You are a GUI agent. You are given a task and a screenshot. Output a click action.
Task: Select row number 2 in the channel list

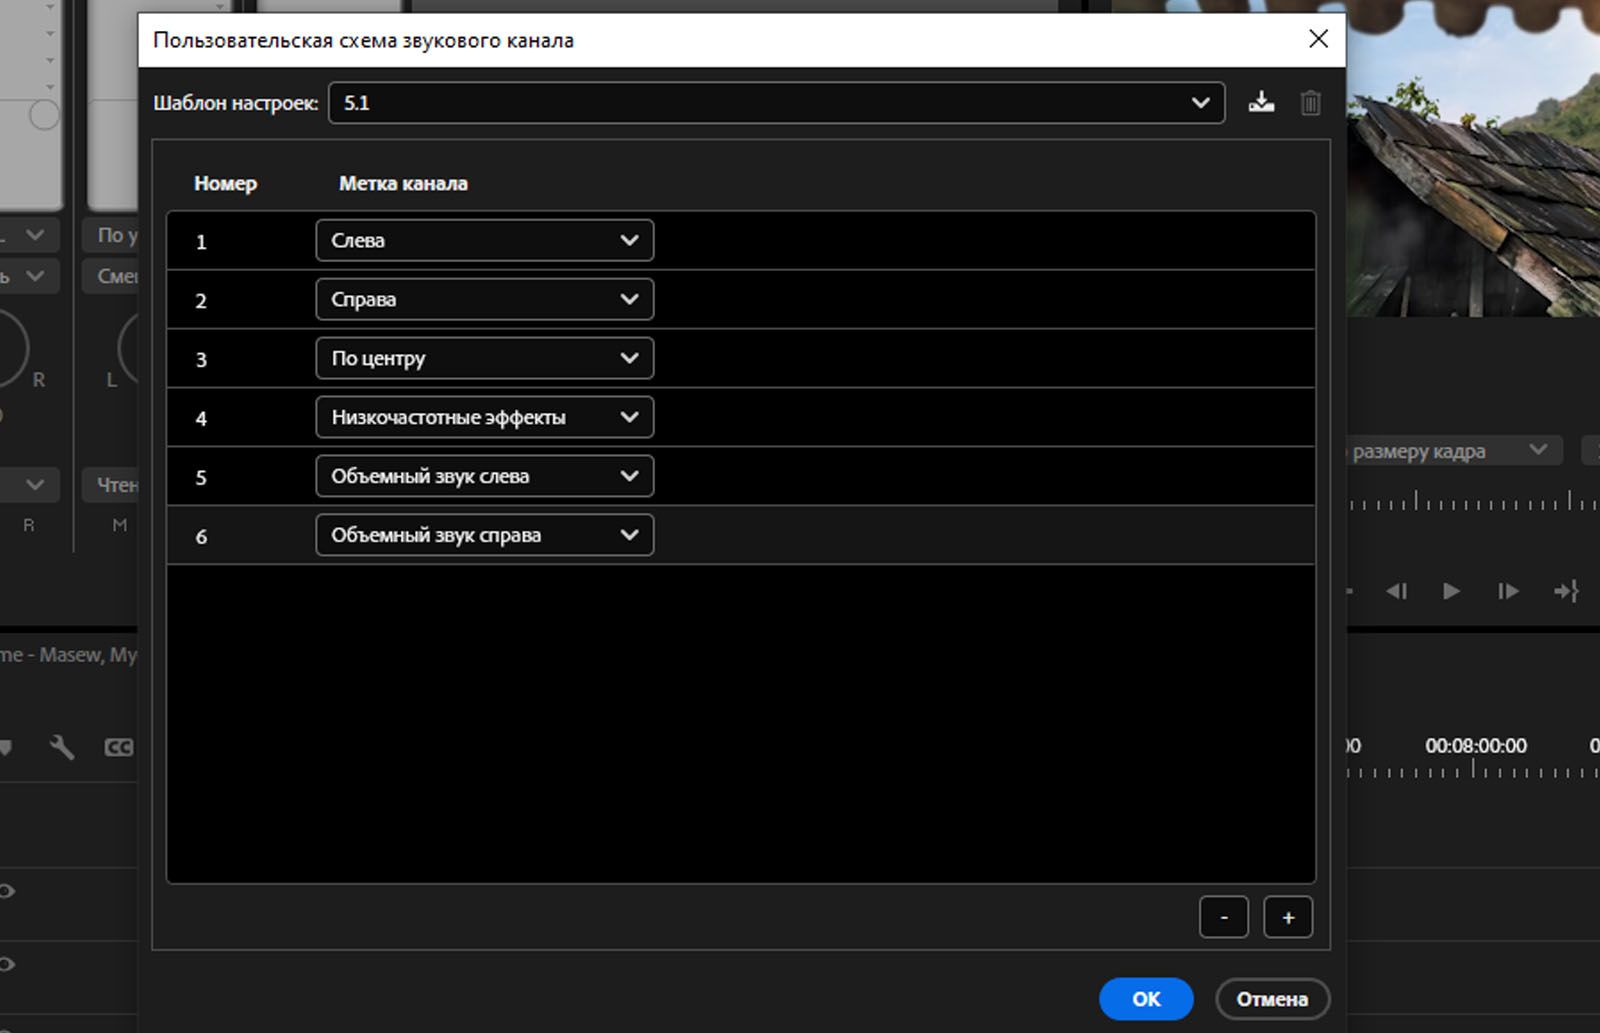click(741, 300)
